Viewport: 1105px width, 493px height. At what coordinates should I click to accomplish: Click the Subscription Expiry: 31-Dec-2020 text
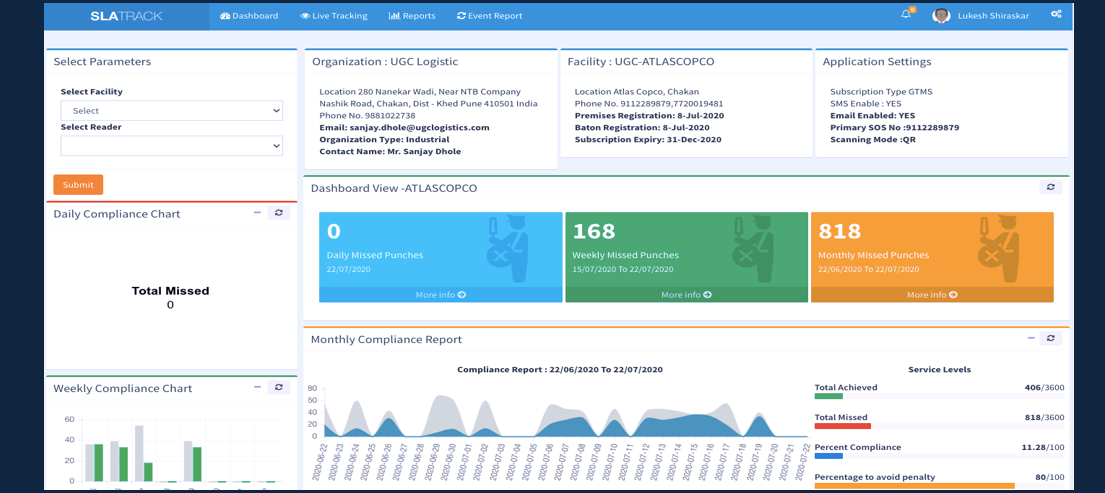pos(648,139)
